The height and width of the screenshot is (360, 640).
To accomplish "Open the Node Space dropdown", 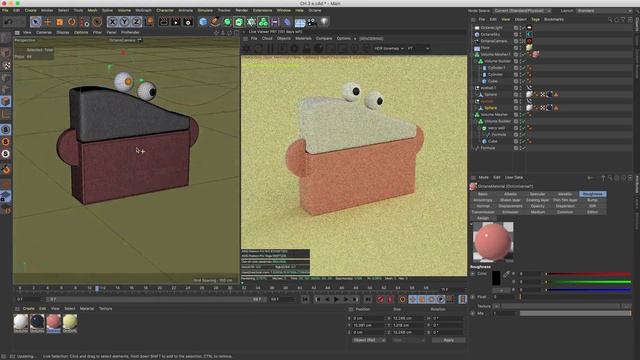I will tap(522, 11).
